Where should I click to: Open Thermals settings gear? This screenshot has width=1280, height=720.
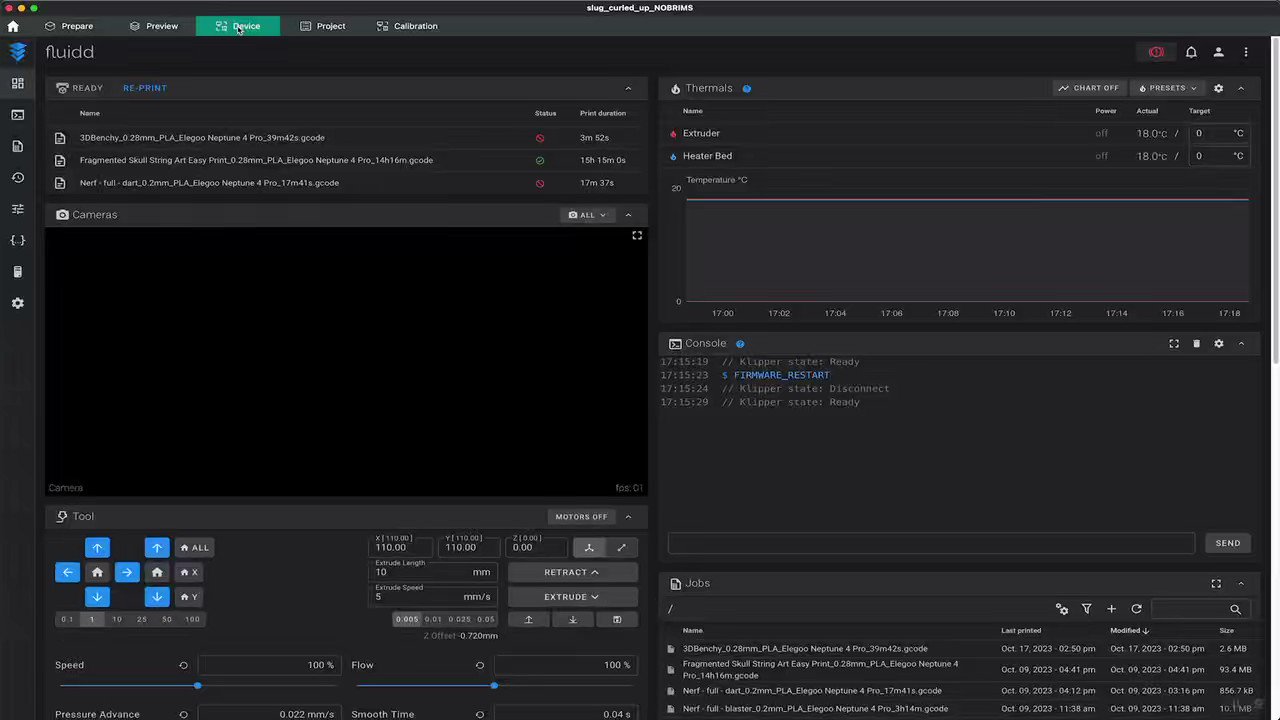(1218, 88)
